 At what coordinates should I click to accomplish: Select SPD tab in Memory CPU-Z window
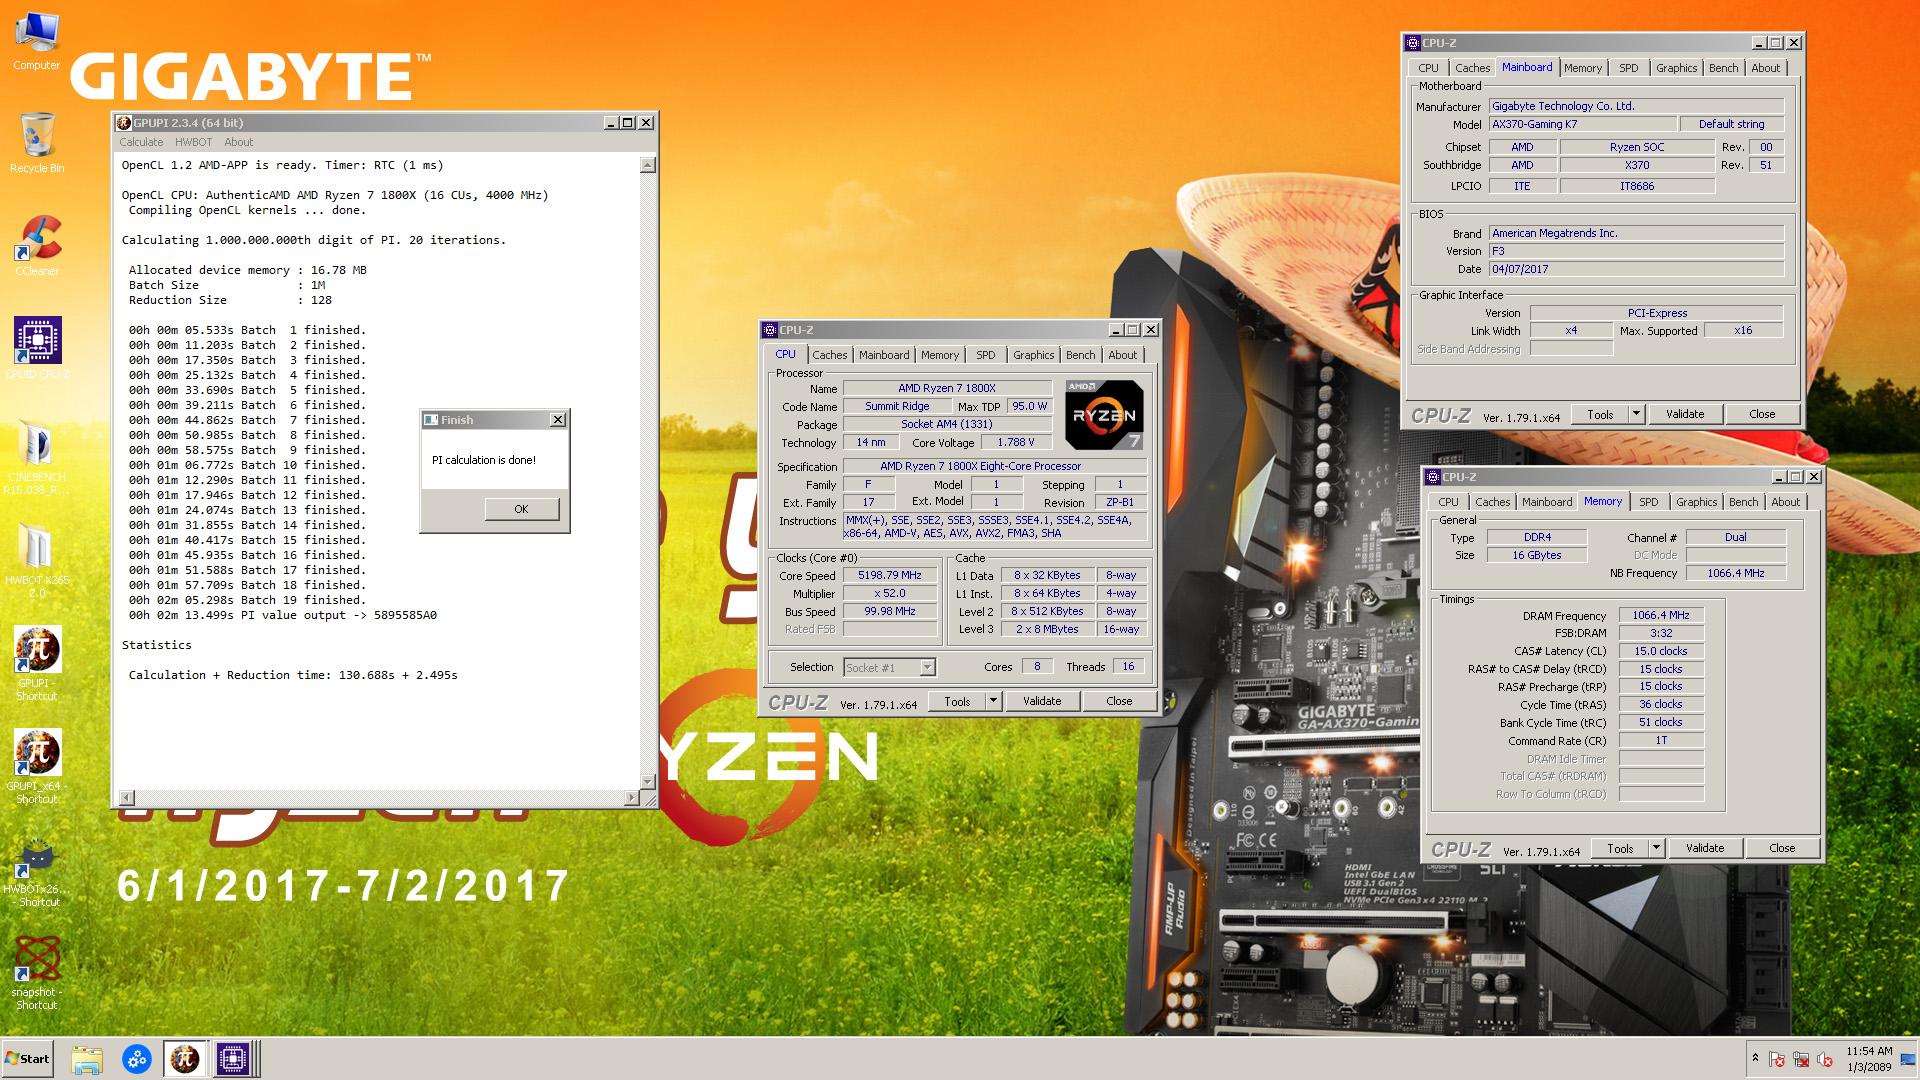tap(1649, 502)
